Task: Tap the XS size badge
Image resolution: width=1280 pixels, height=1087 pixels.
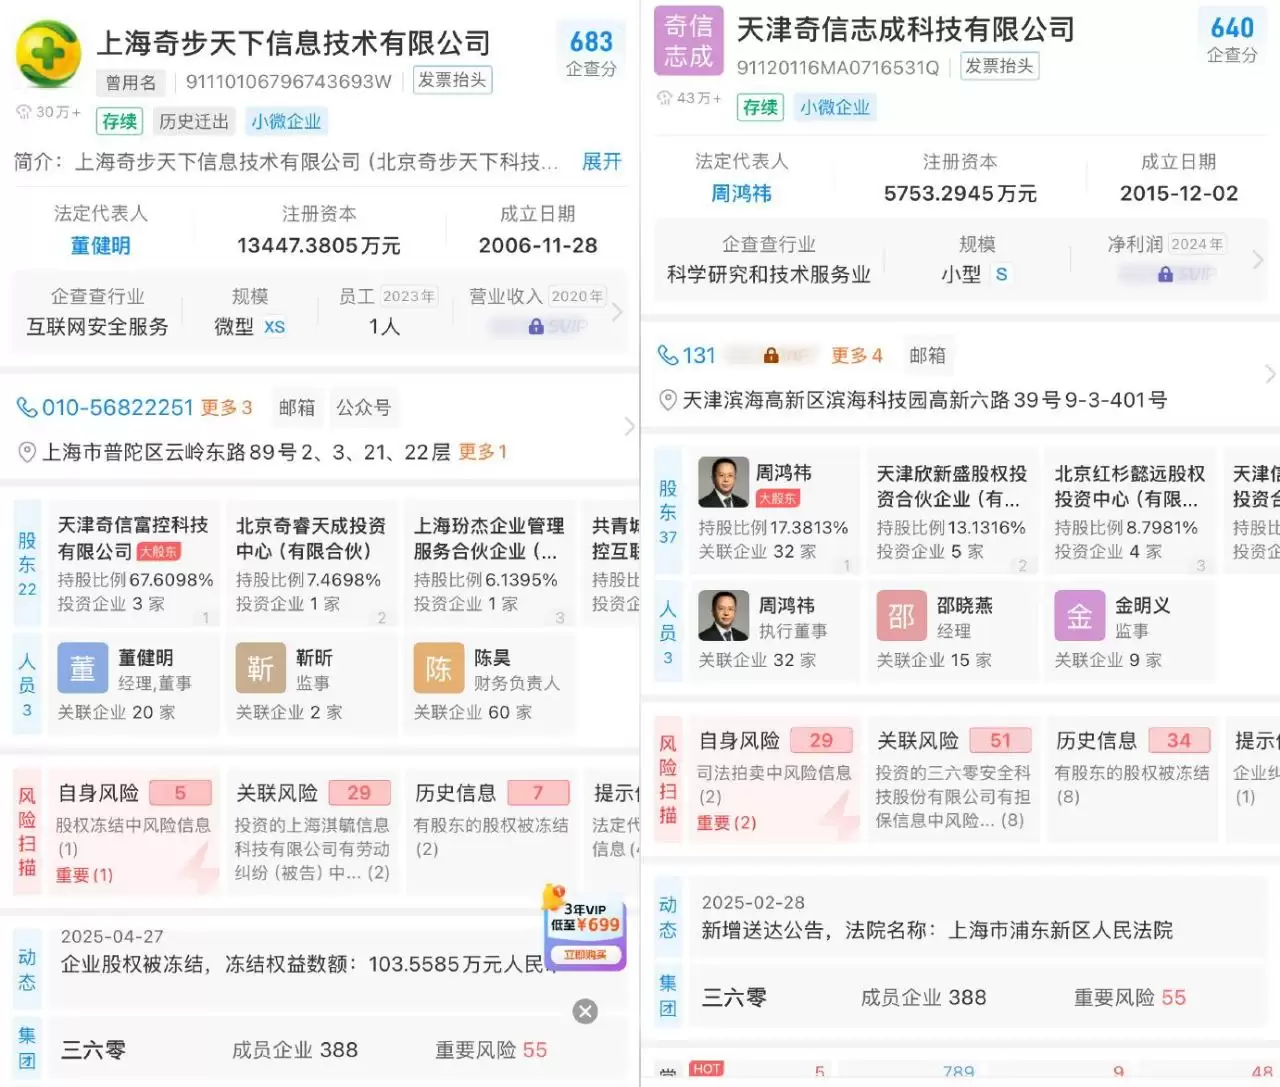Action: coord(274,327)
